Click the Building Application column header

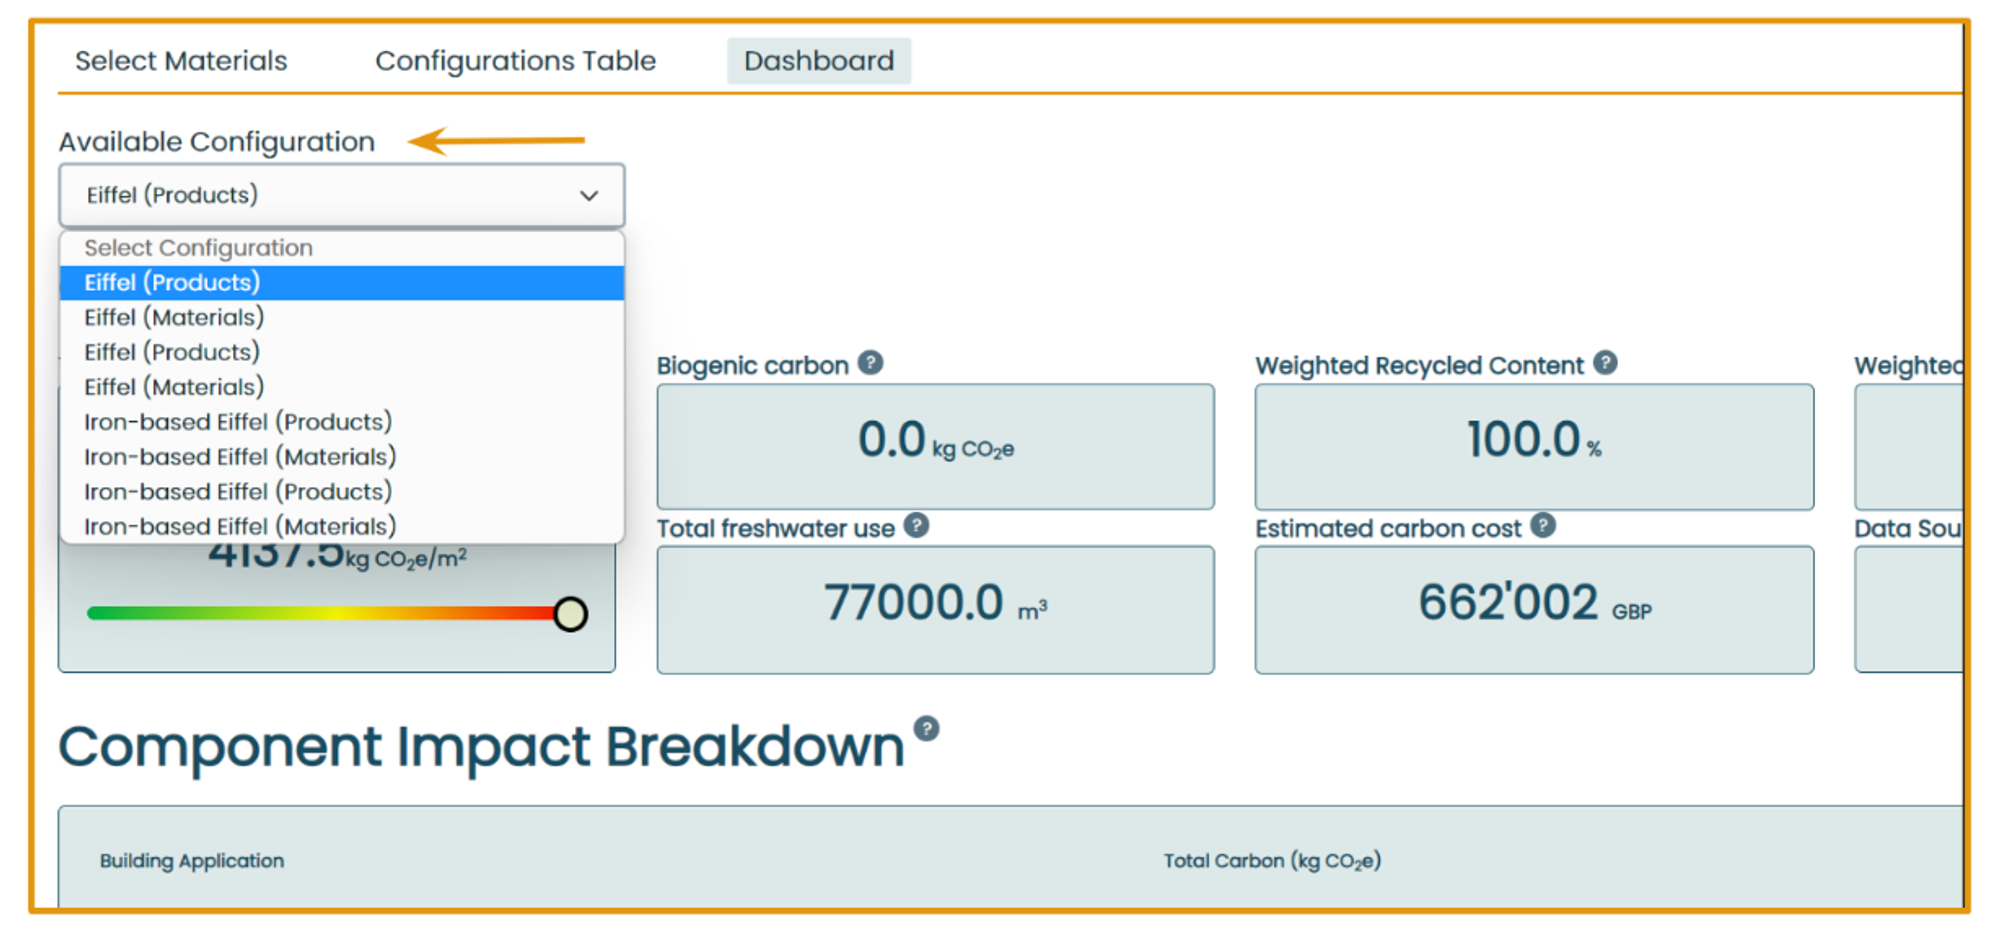(x=192, y=861)
